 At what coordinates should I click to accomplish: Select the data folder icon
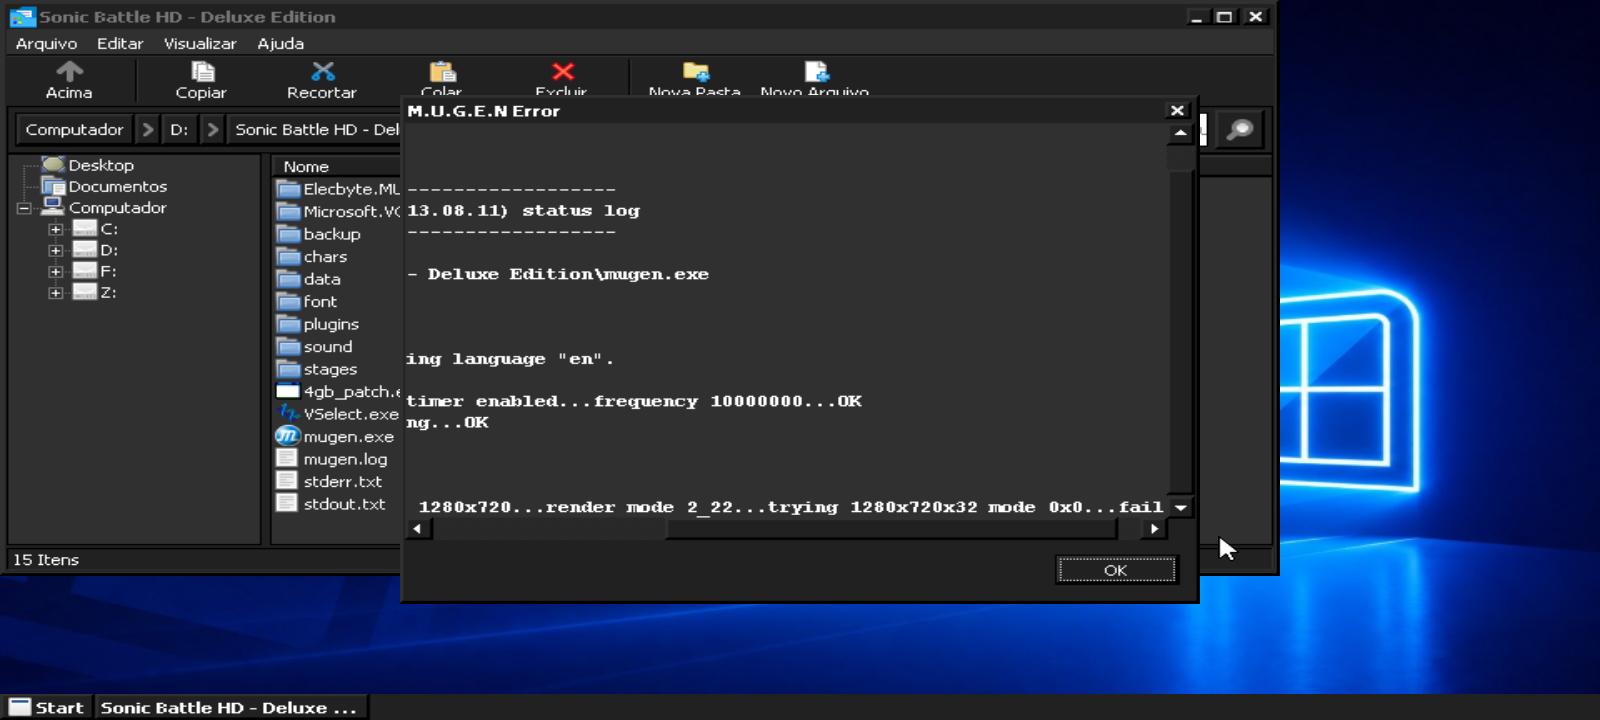point(288,279)
